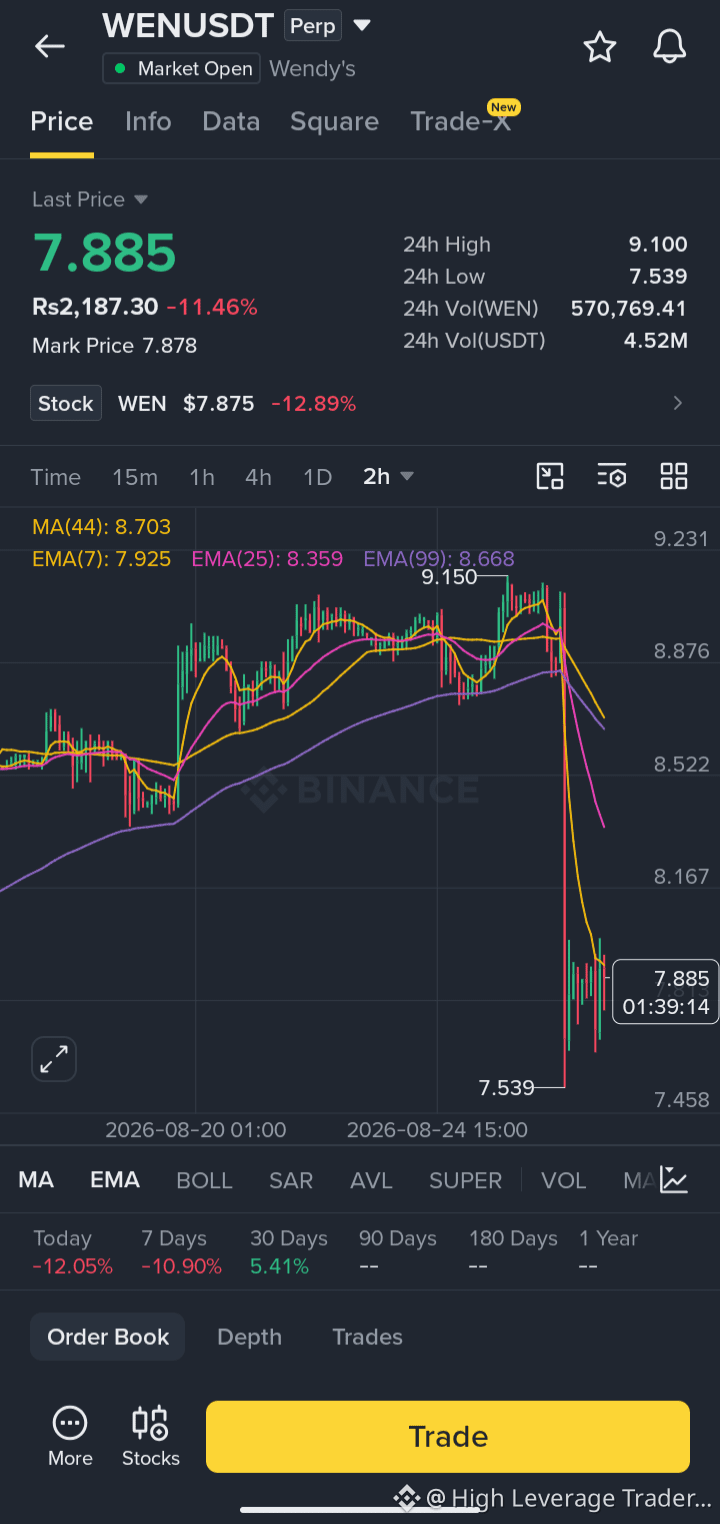
Task: Toggle the AVL indicator
Action: pyautogui.click(x=371, y=1180)
